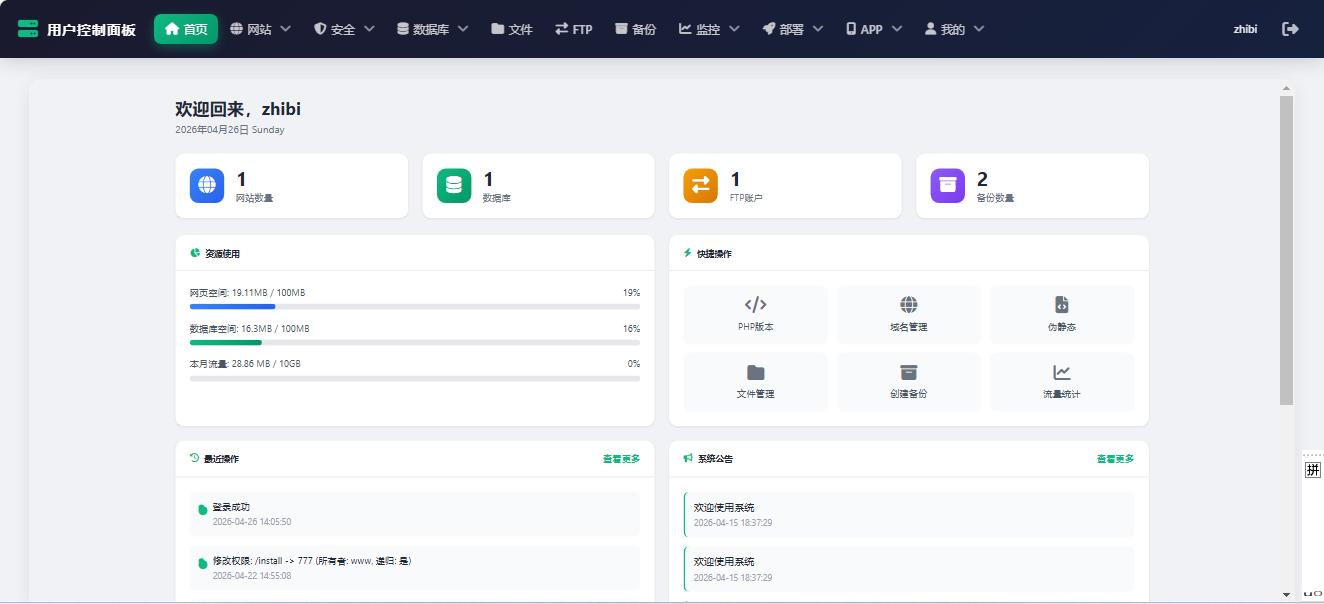The height and width of the screenshot is (604, 1324).
Task: Click the code file icon above 伪静态
Action: [x=1062, y=305]
